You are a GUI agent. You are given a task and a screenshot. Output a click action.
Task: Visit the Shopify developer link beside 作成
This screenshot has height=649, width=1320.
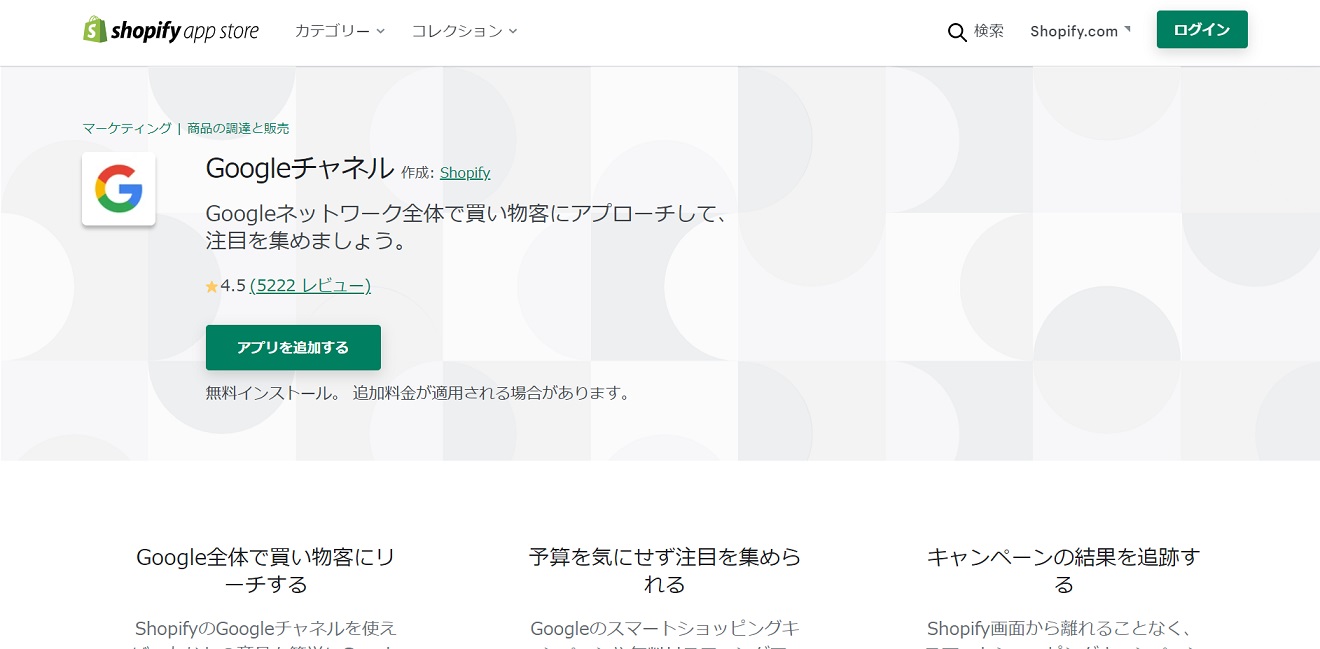click(x=465, y=172)
